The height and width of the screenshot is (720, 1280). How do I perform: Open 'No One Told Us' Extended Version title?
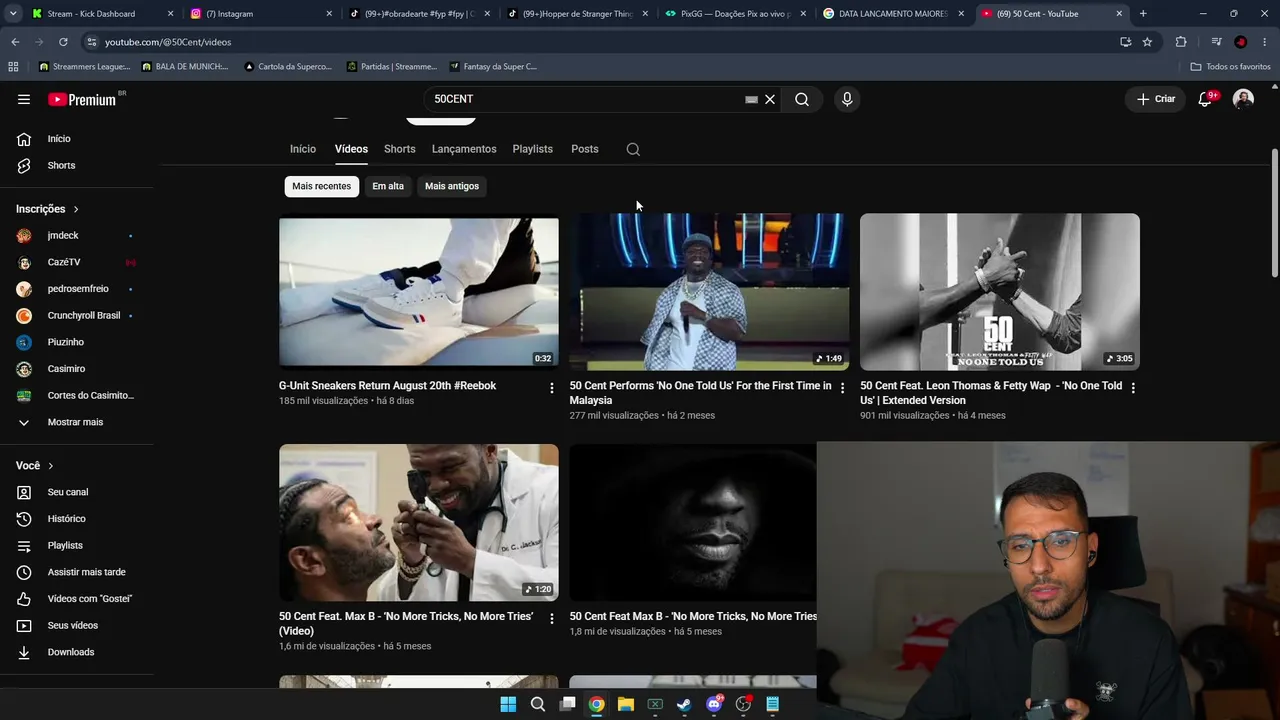[x=991, y=393]
